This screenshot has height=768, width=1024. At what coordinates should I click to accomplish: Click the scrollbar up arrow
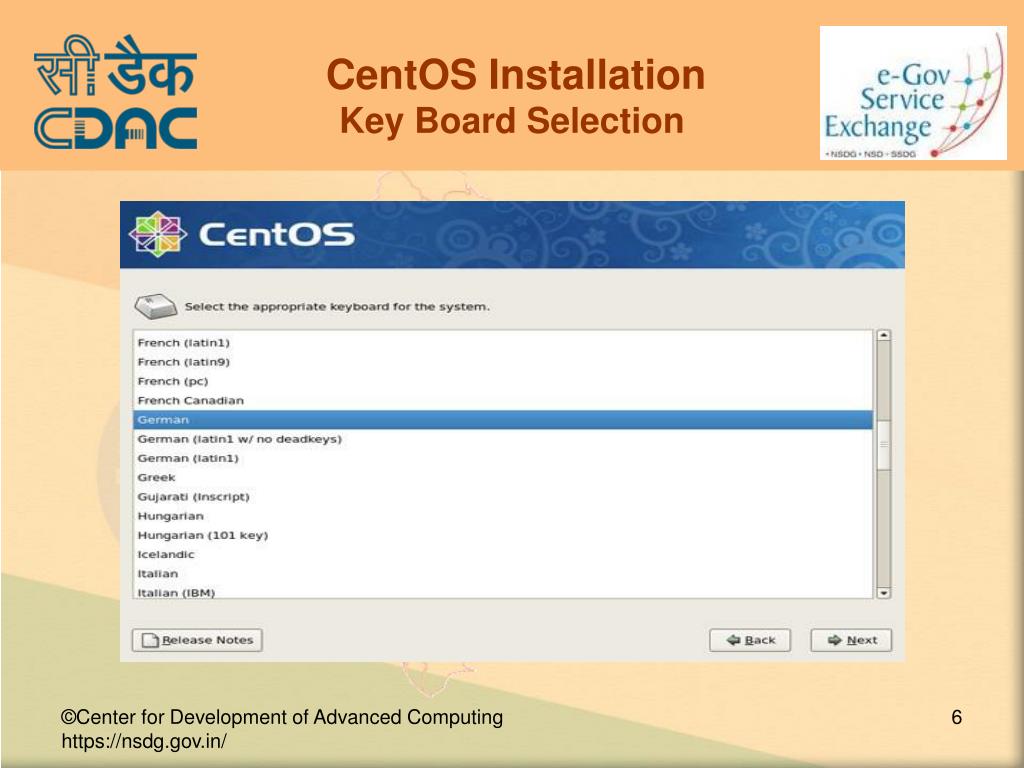point(884,335)
